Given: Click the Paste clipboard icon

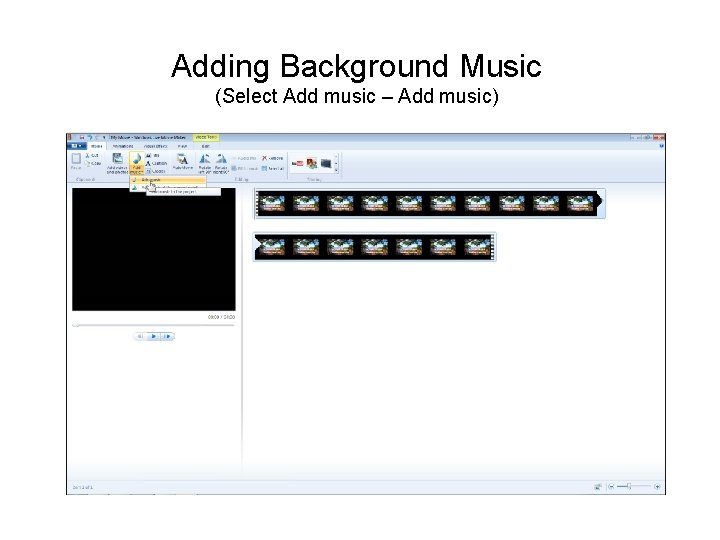Looking at the screenshot, I should click(x=76, y=159).
